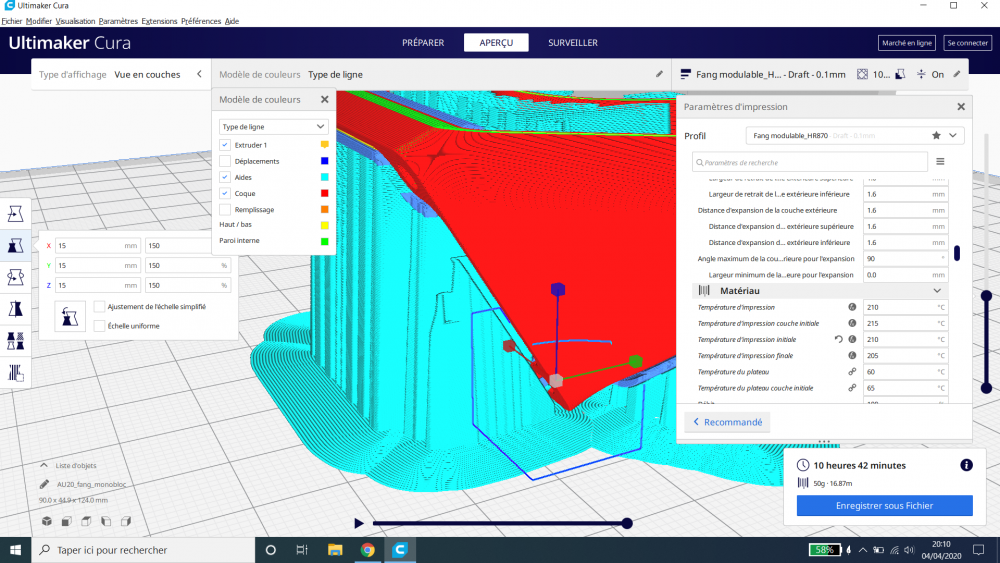This screenshot has width=1000, height=563.
Task: Switch to front view camera icon
Action: pos(66,521)
